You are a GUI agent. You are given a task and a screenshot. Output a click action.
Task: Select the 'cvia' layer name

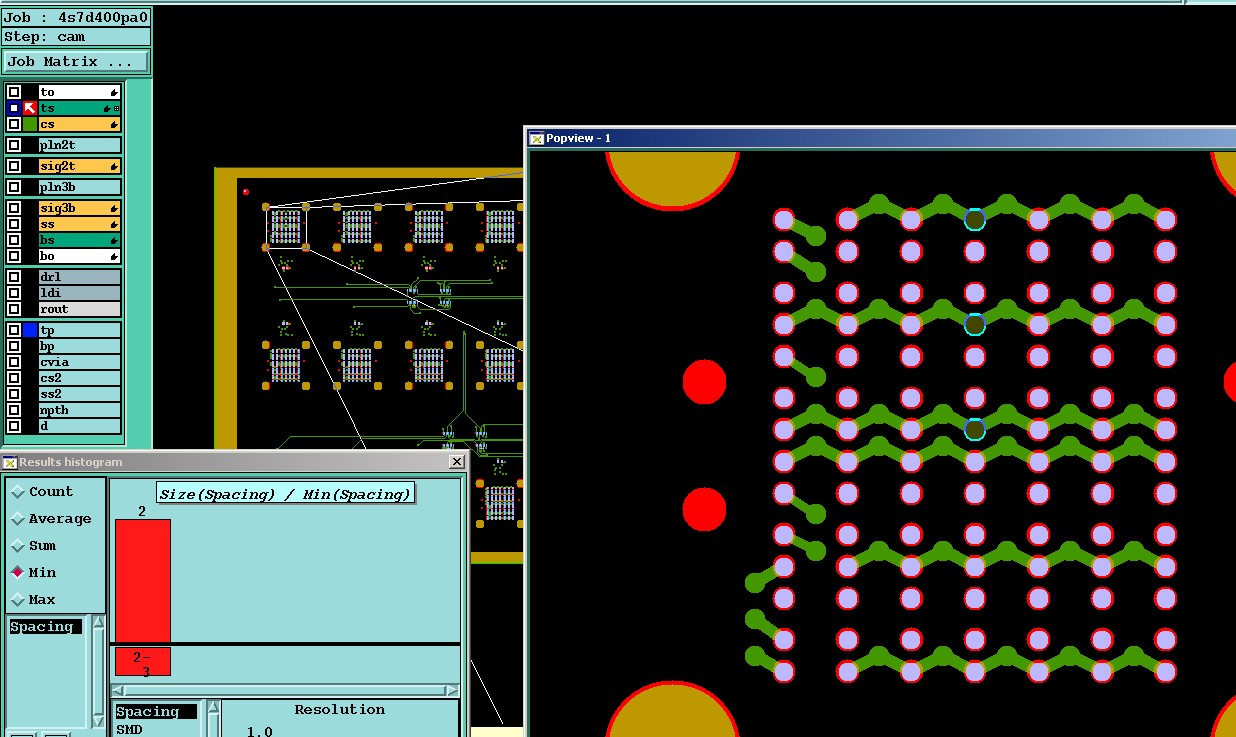tap(80, 362)
